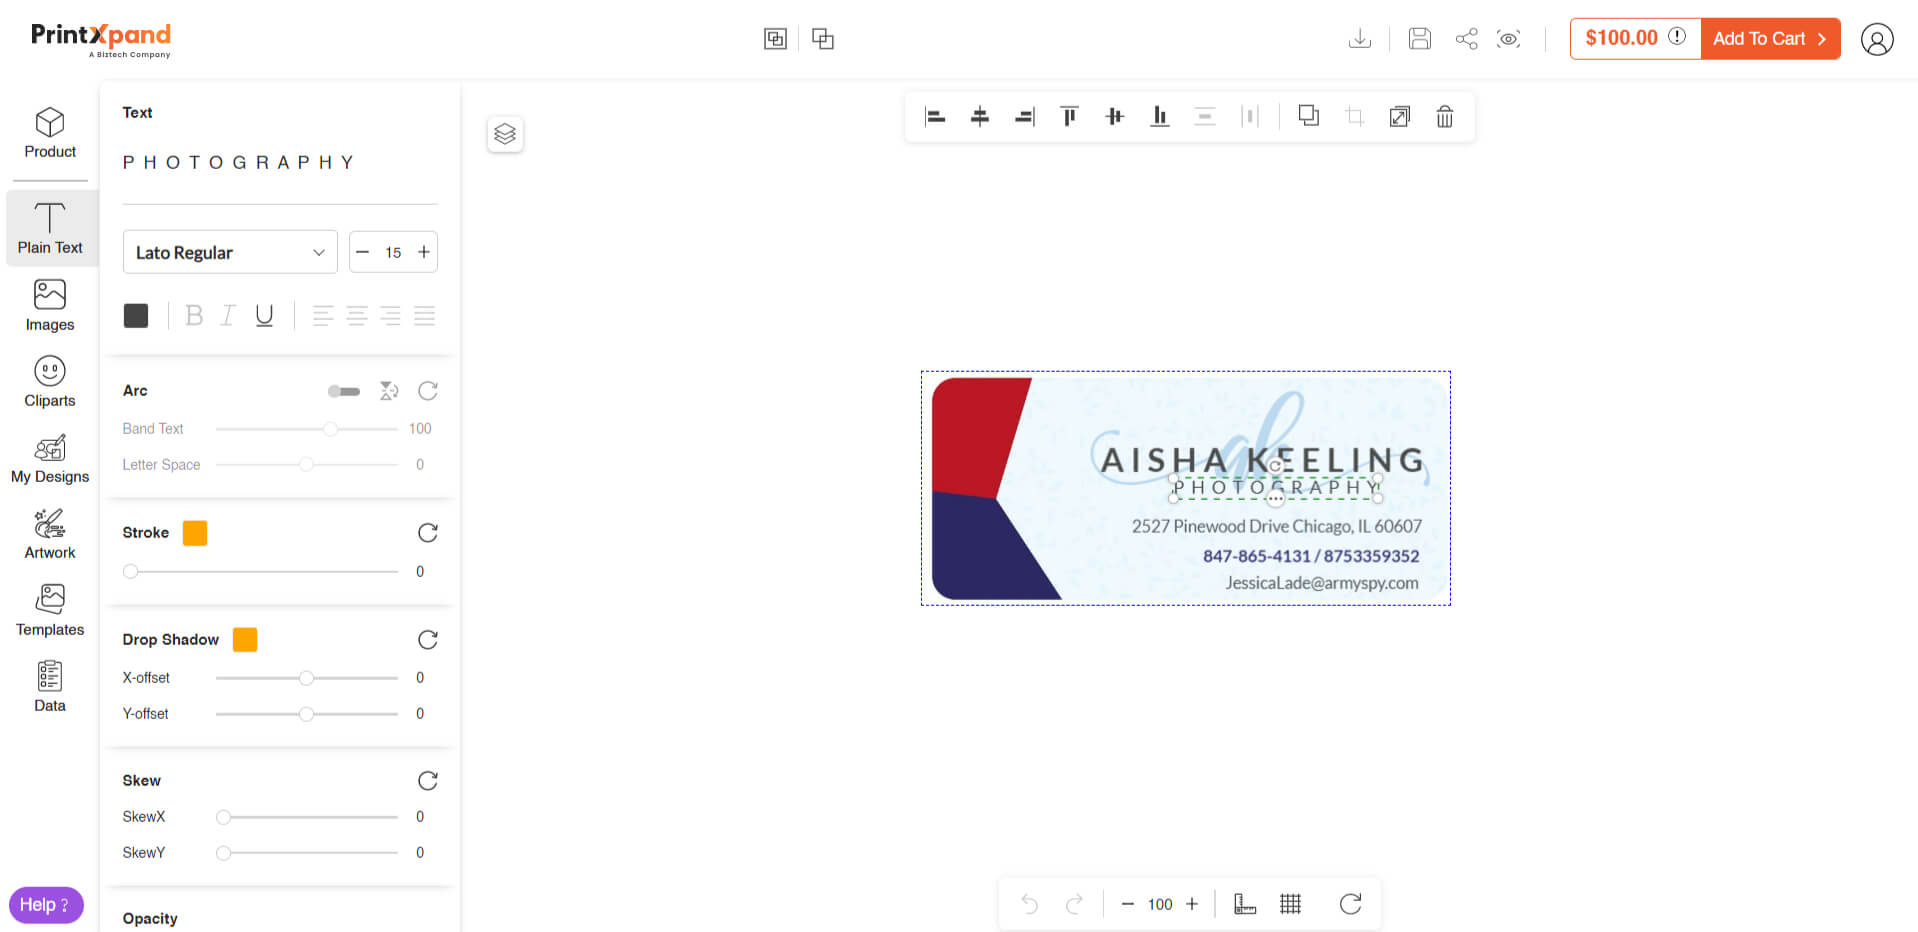Viewport: 1918px width, 932px height.
Task: Increase font size with plus button
Action: click(424, 252)
